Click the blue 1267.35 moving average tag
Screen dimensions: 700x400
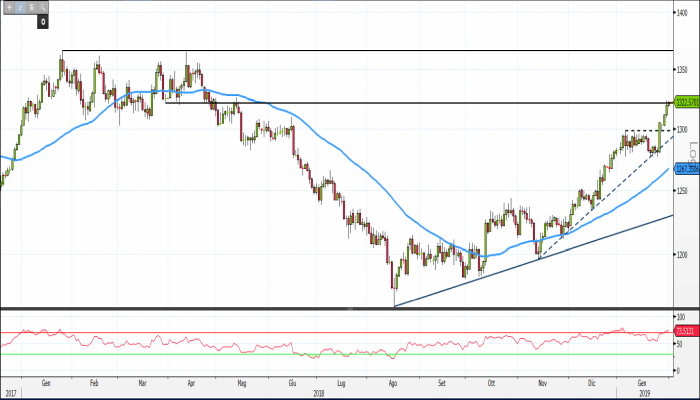click(x=684, y=169)
